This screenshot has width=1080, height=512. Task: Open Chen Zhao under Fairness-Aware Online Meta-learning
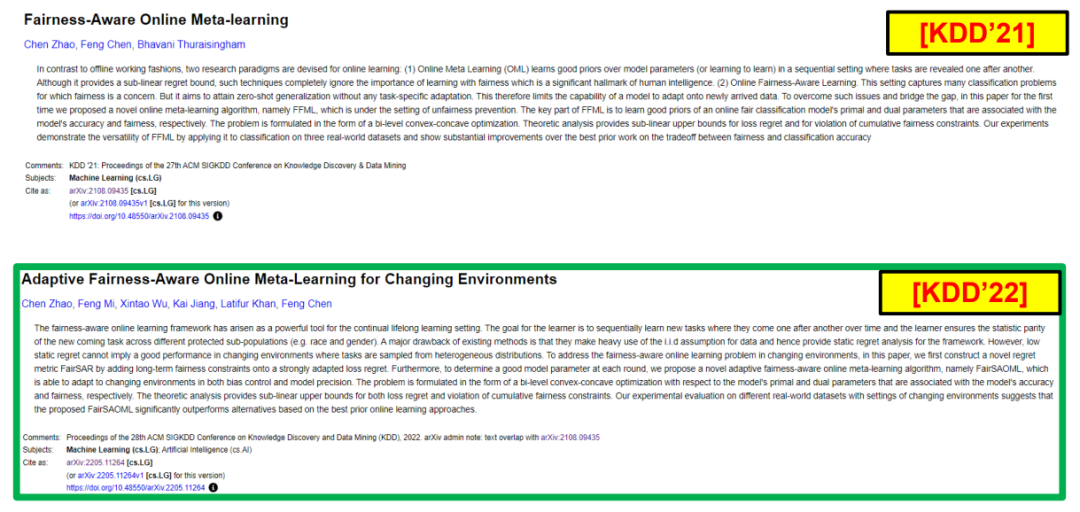pos(50,45)
